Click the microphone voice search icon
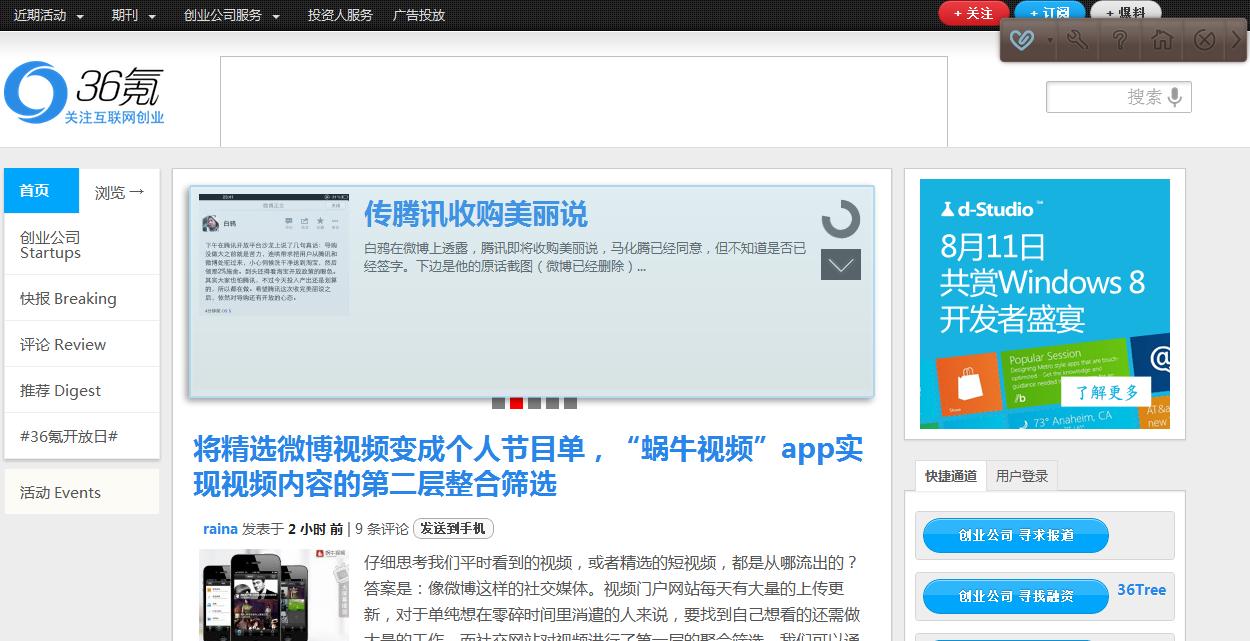 1176,97
